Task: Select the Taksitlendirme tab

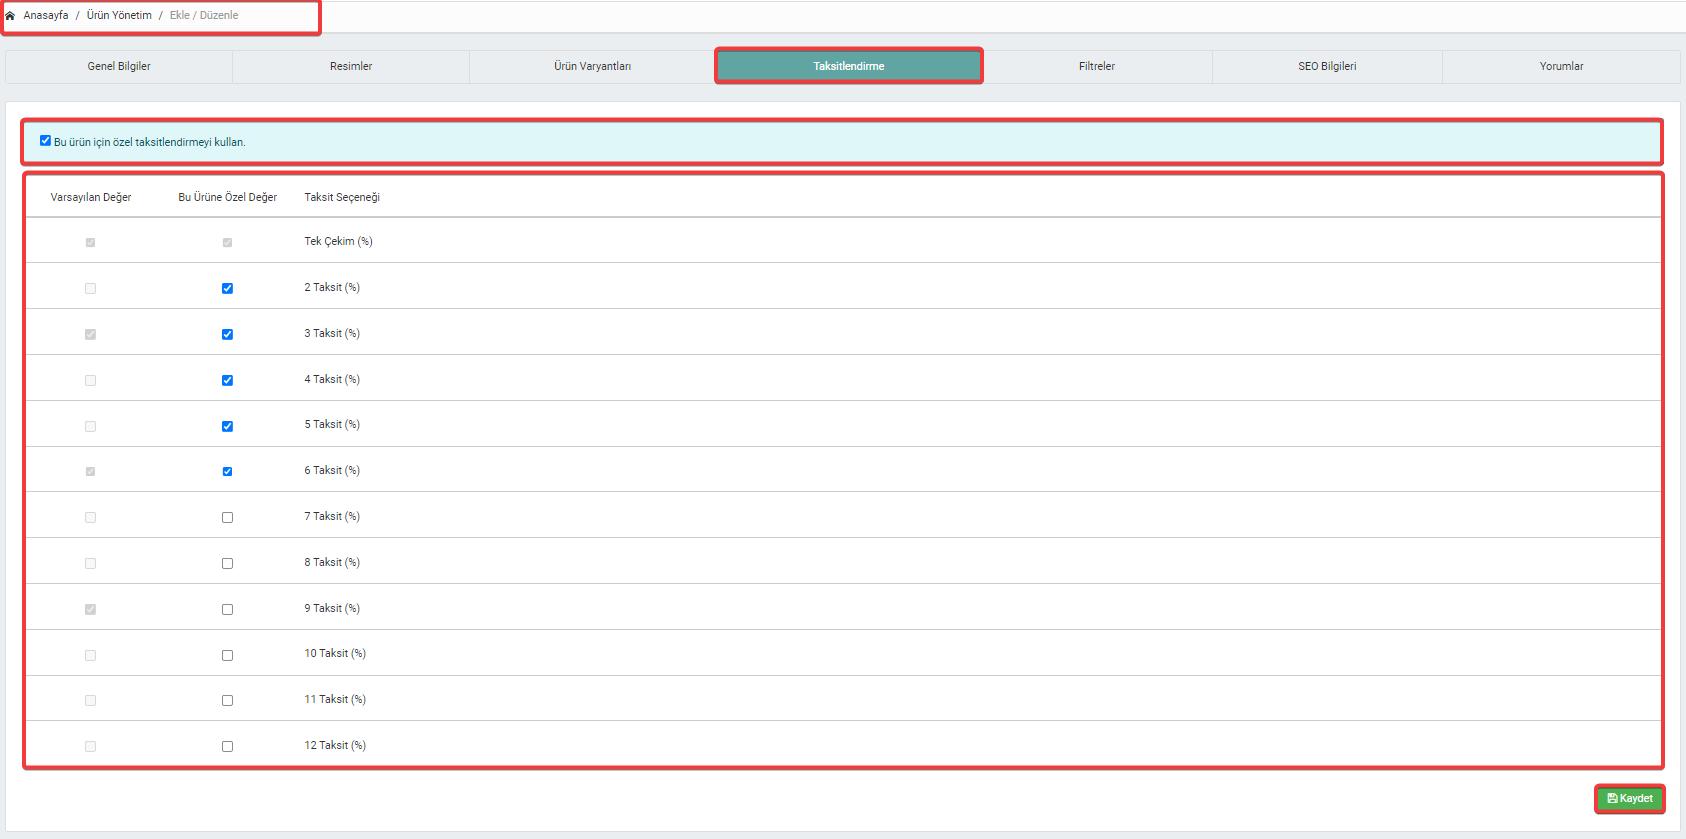Action: (849, 66)
